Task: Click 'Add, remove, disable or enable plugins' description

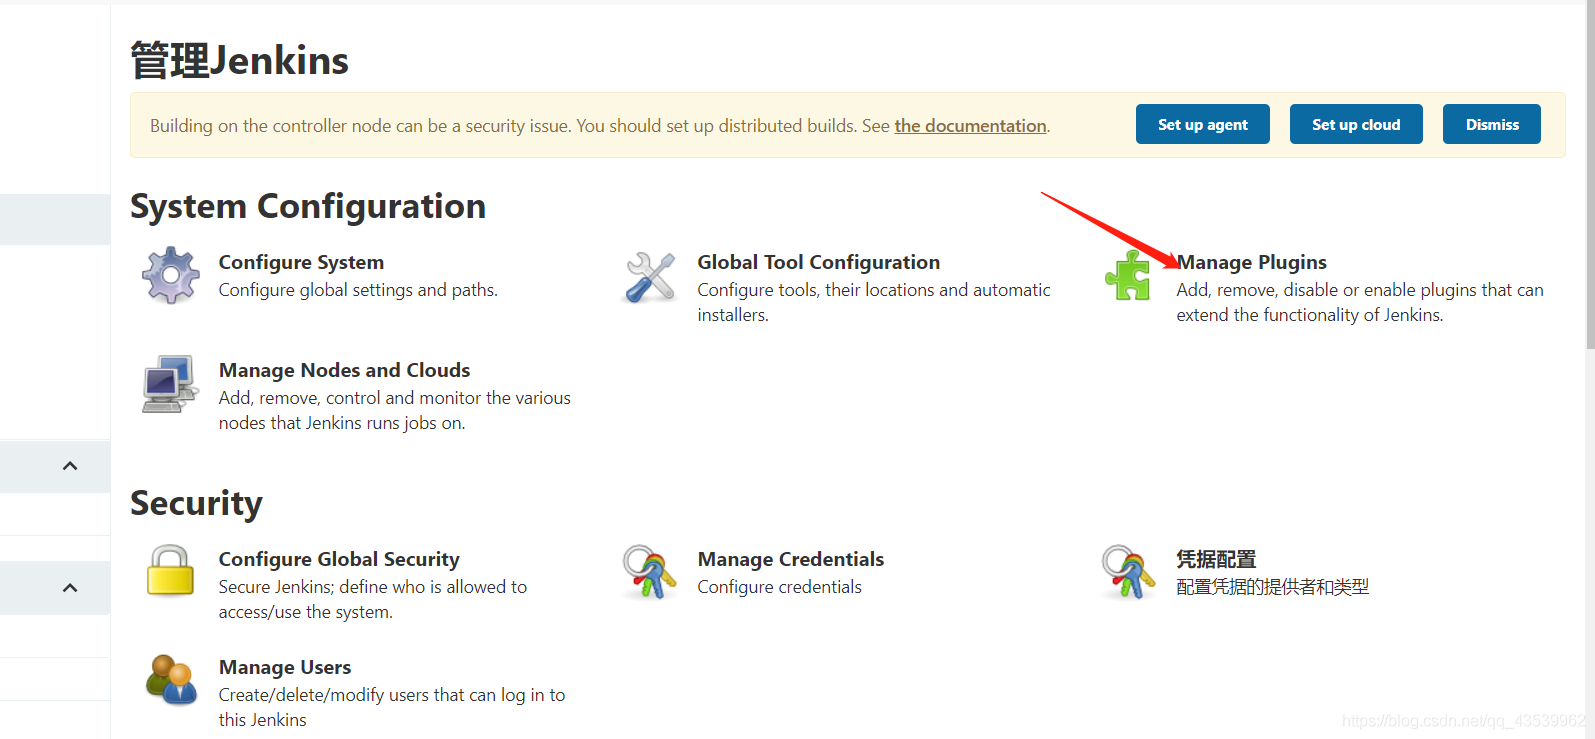Action: pyautogui.click(x=1360, y=302)
